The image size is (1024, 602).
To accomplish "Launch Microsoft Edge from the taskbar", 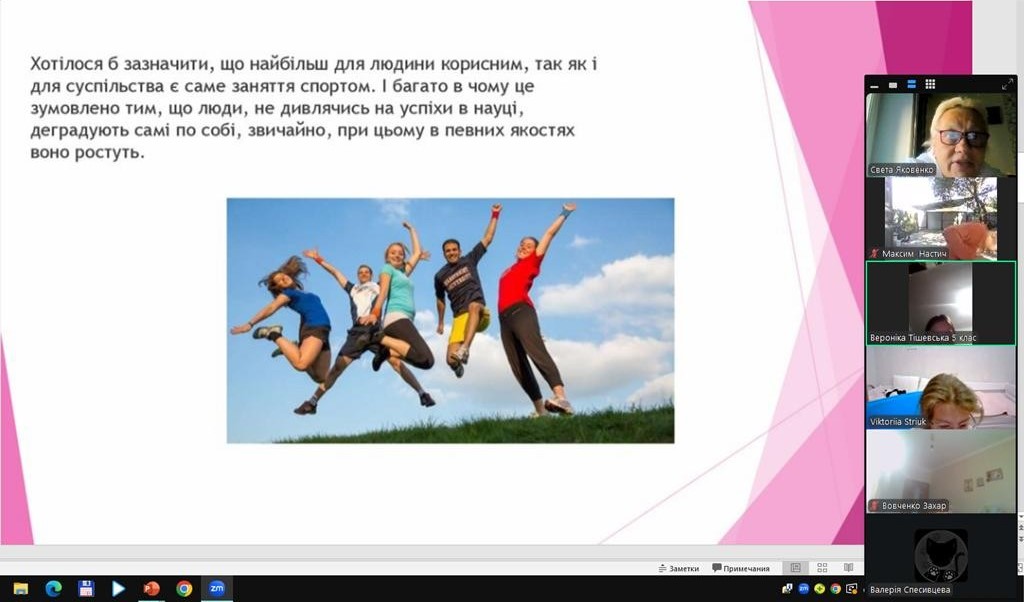I will click(x=53, y=589).
